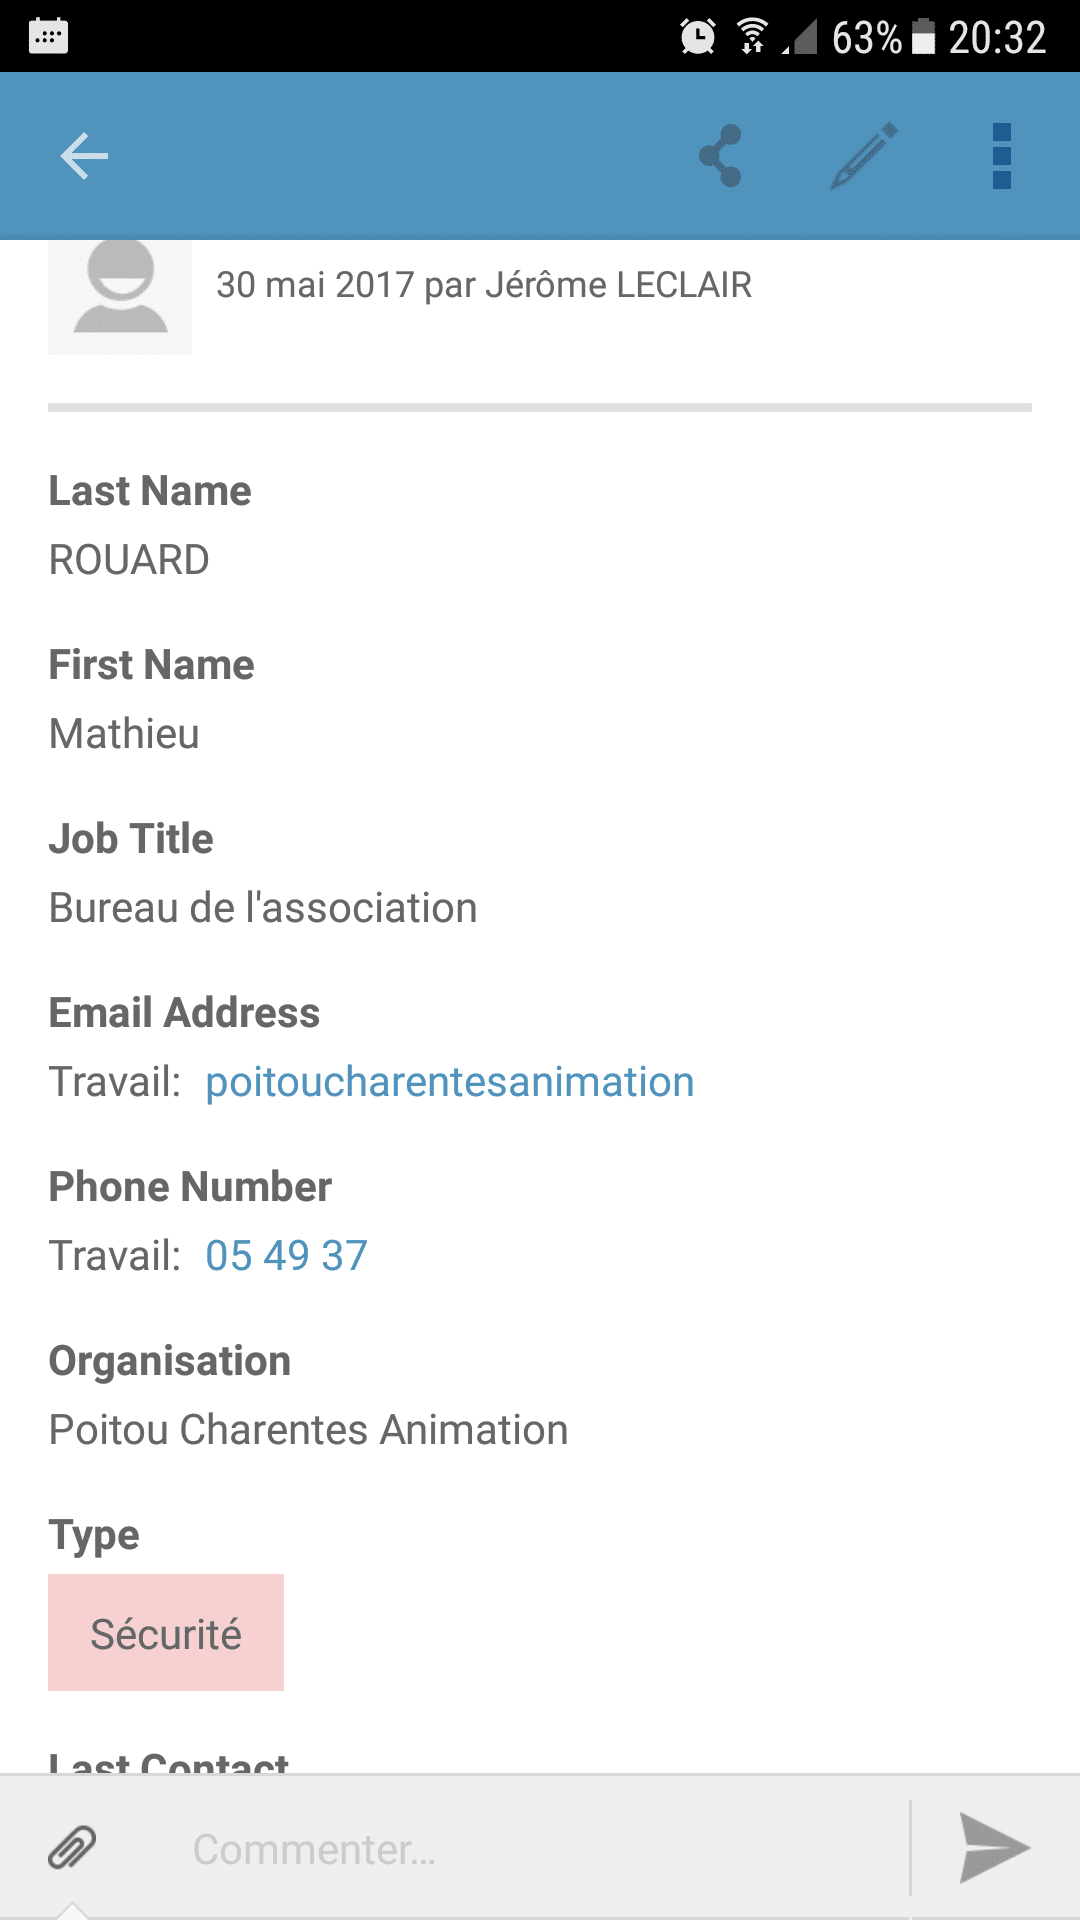Viewport: 1080px width, 1920px height.
Task: Tap the paperclip attachment icon
Action: coord(73,1848)
